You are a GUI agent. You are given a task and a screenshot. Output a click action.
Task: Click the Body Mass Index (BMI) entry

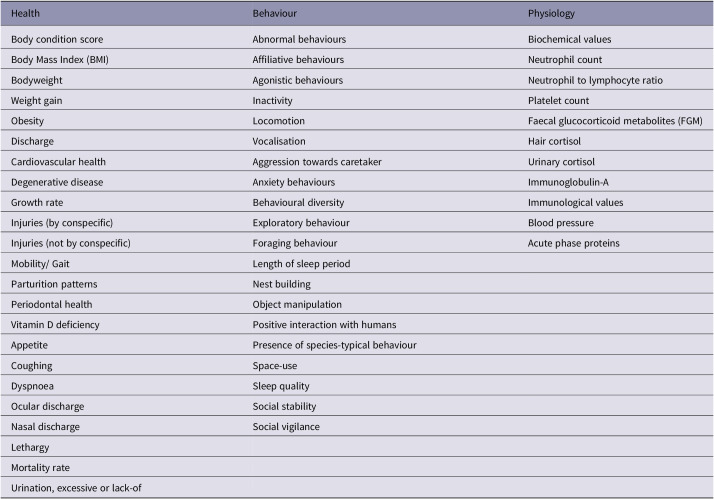(x=60, y=60)
